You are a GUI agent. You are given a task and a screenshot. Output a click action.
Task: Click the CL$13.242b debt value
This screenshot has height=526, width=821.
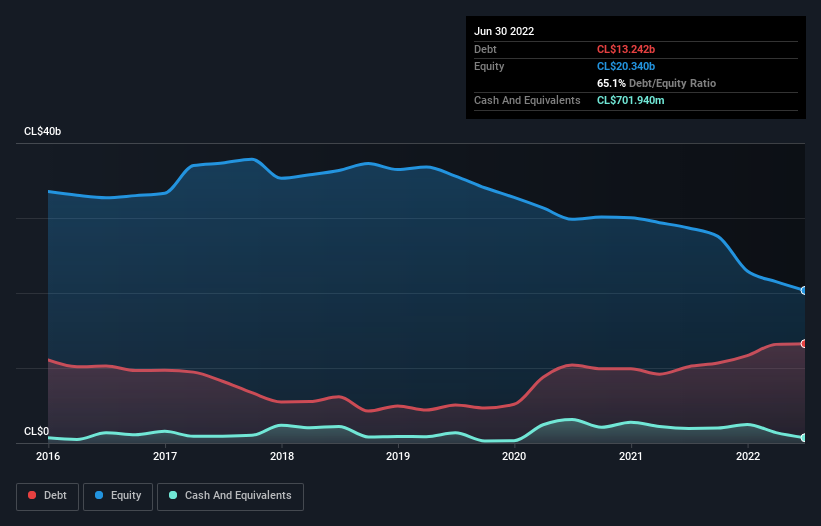626,49
